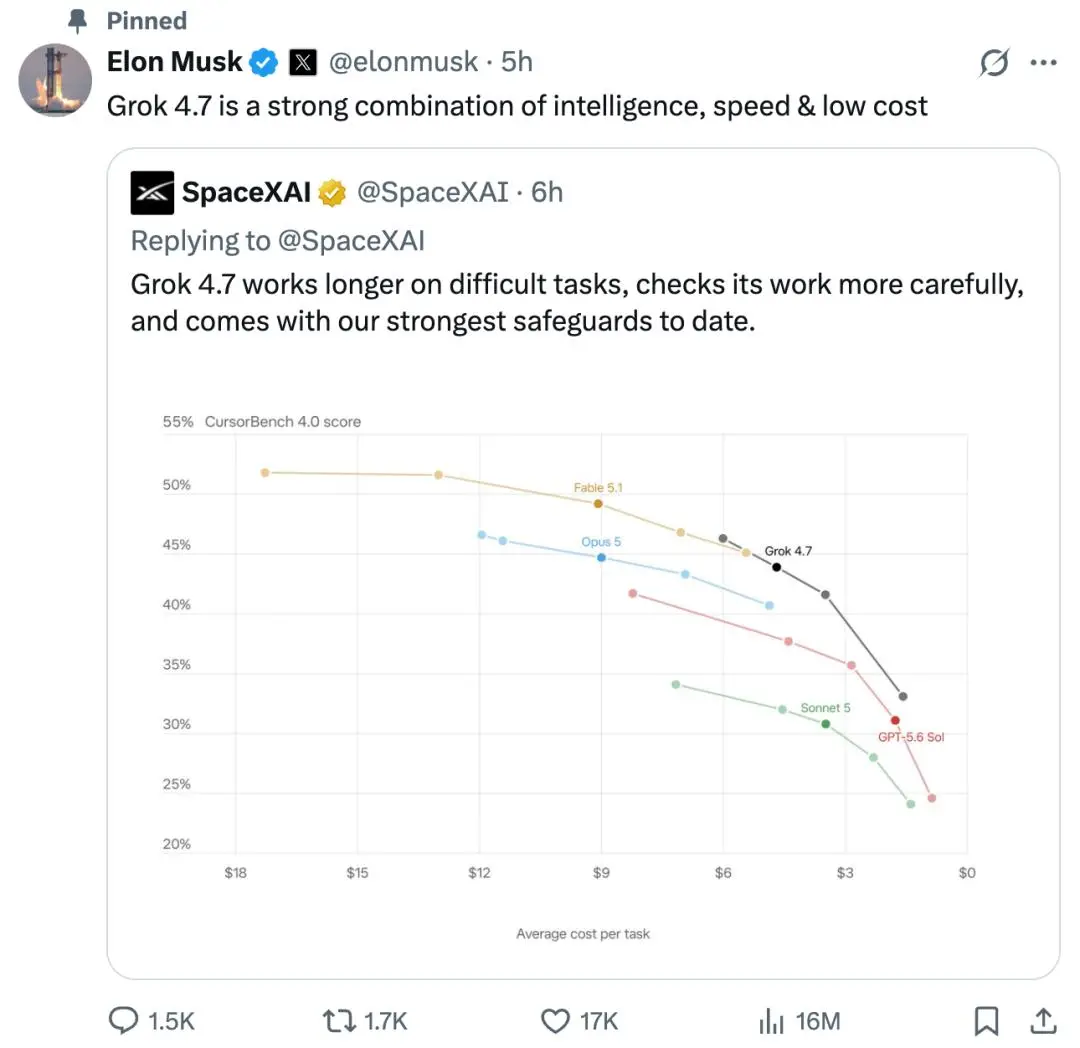Click SpaceXAI's gold verified badge

pos(332,193)
